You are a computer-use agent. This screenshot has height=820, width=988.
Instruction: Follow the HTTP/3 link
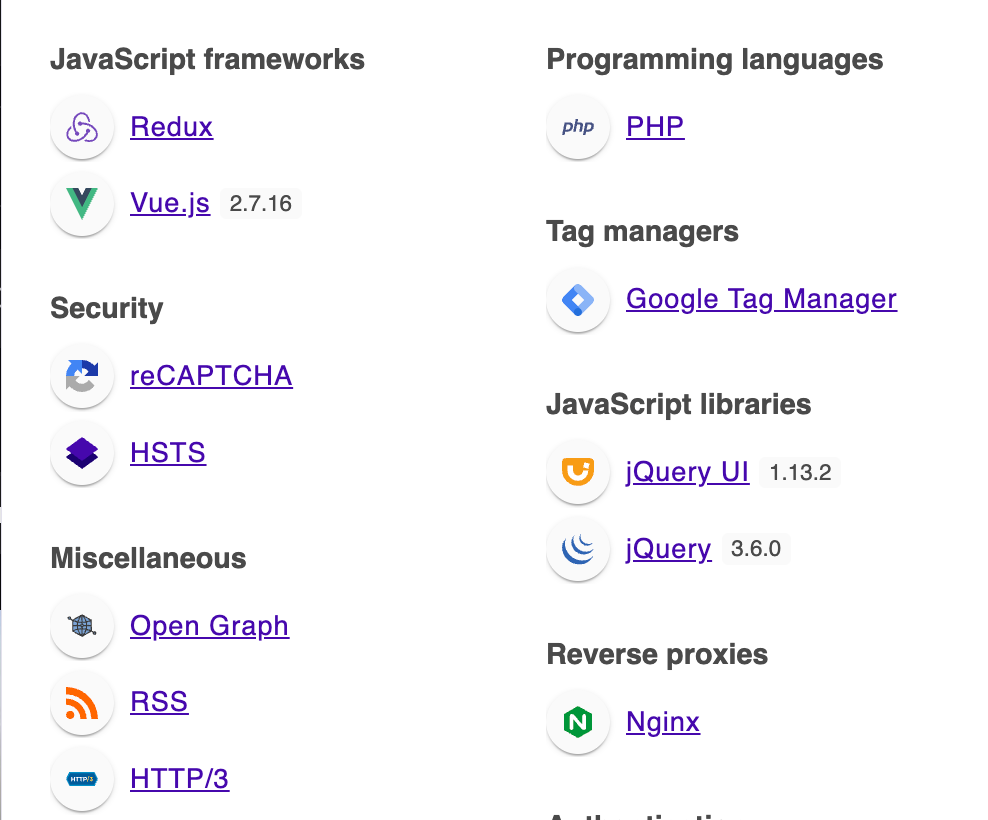click(x=180, y=779)
